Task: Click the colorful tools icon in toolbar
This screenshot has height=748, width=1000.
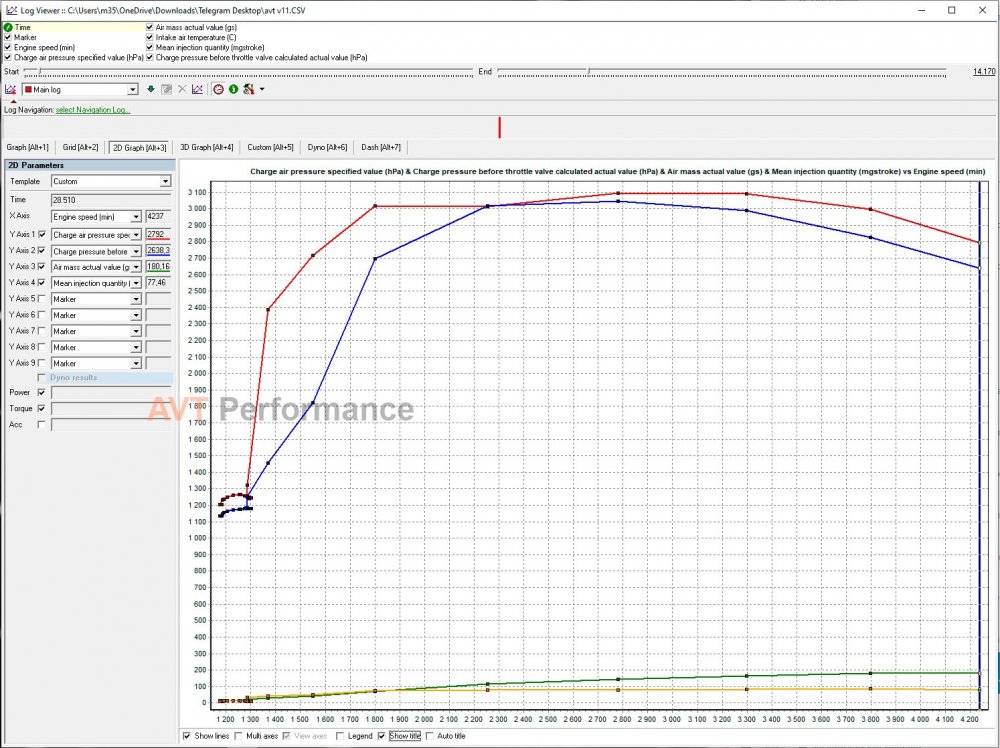Action: (248, 90)
